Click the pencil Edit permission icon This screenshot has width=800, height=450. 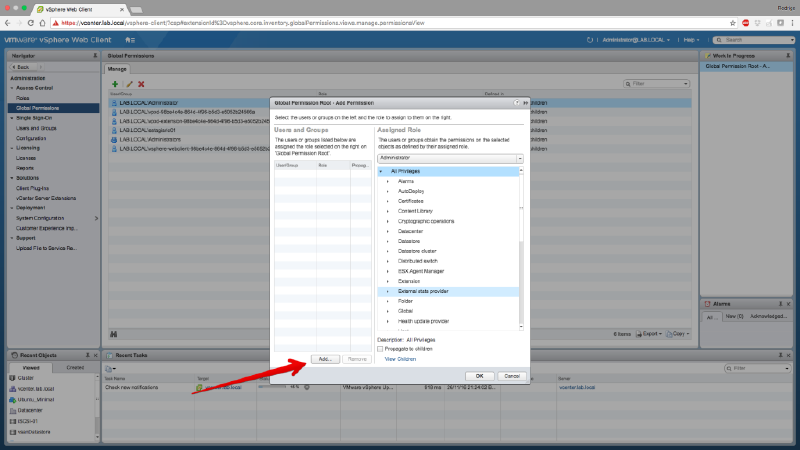pos(128,84)
